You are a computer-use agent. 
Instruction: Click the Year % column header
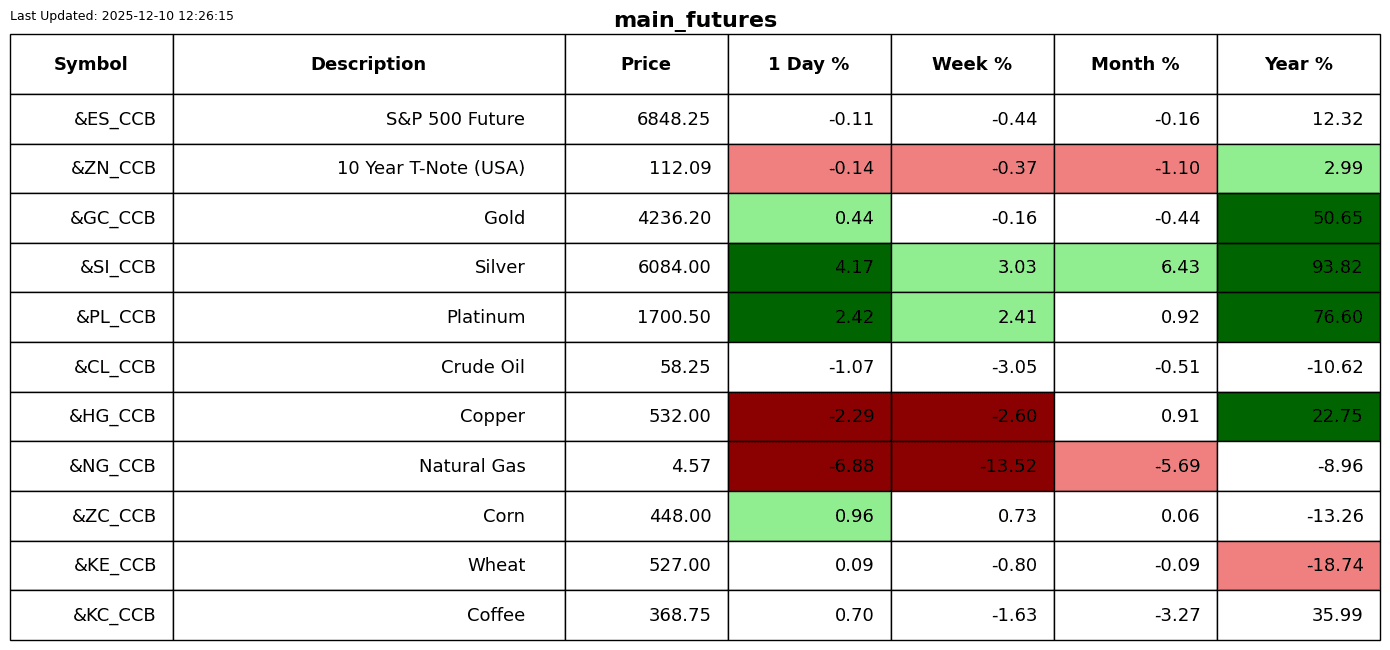1298,65
